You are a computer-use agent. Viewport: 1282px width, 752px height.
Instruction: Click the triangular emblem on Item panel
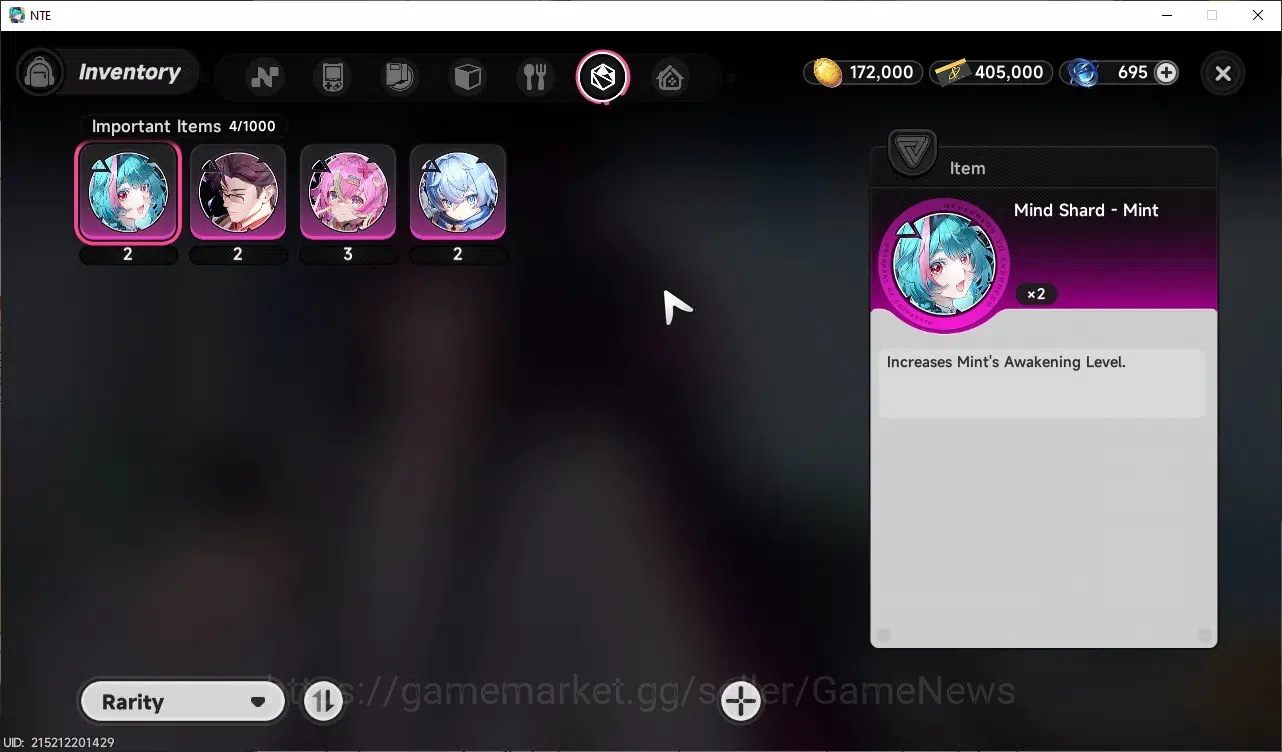click(x=912, y=153)
